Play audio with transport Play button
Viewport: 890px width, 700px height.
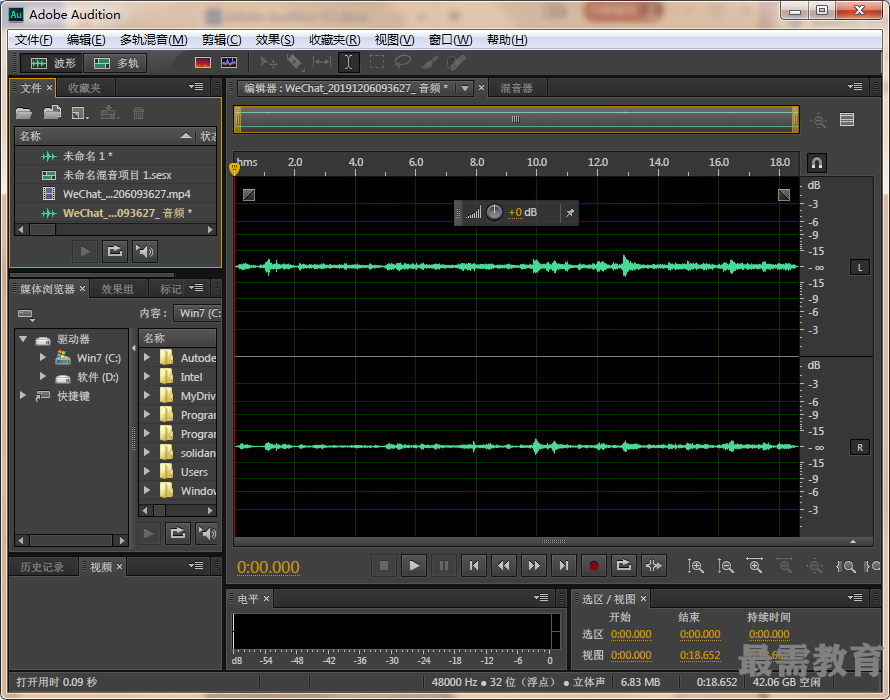point(414,565)
